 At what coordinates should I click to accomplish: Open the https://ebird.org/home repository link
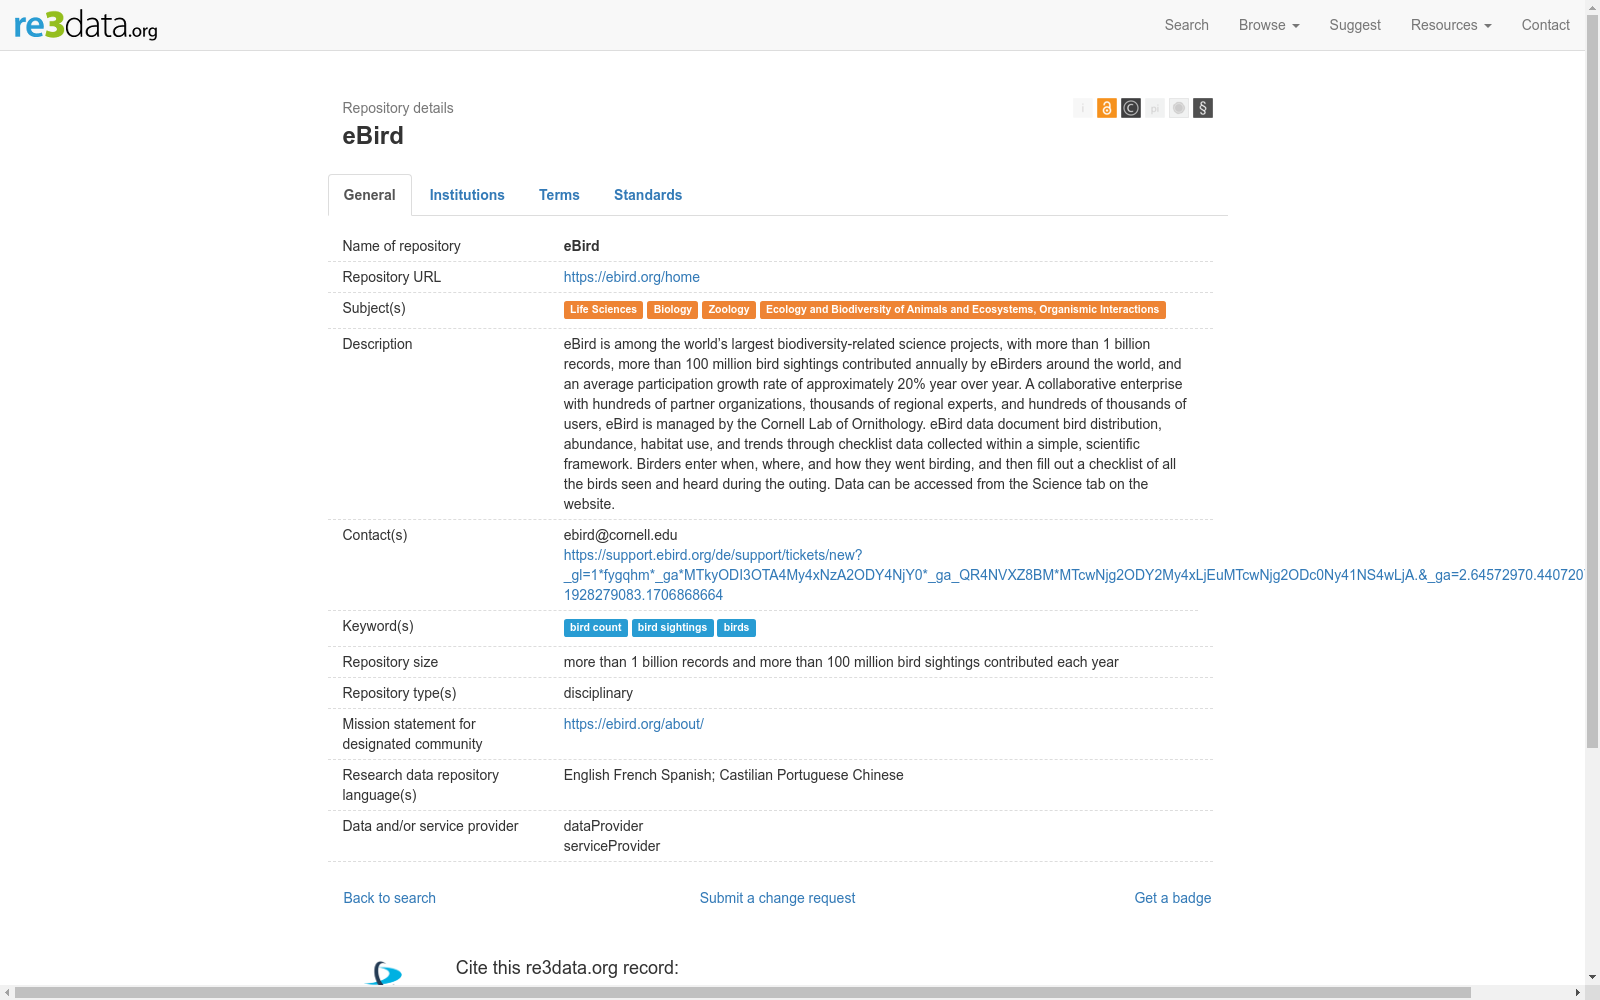(x=632, y=277)
